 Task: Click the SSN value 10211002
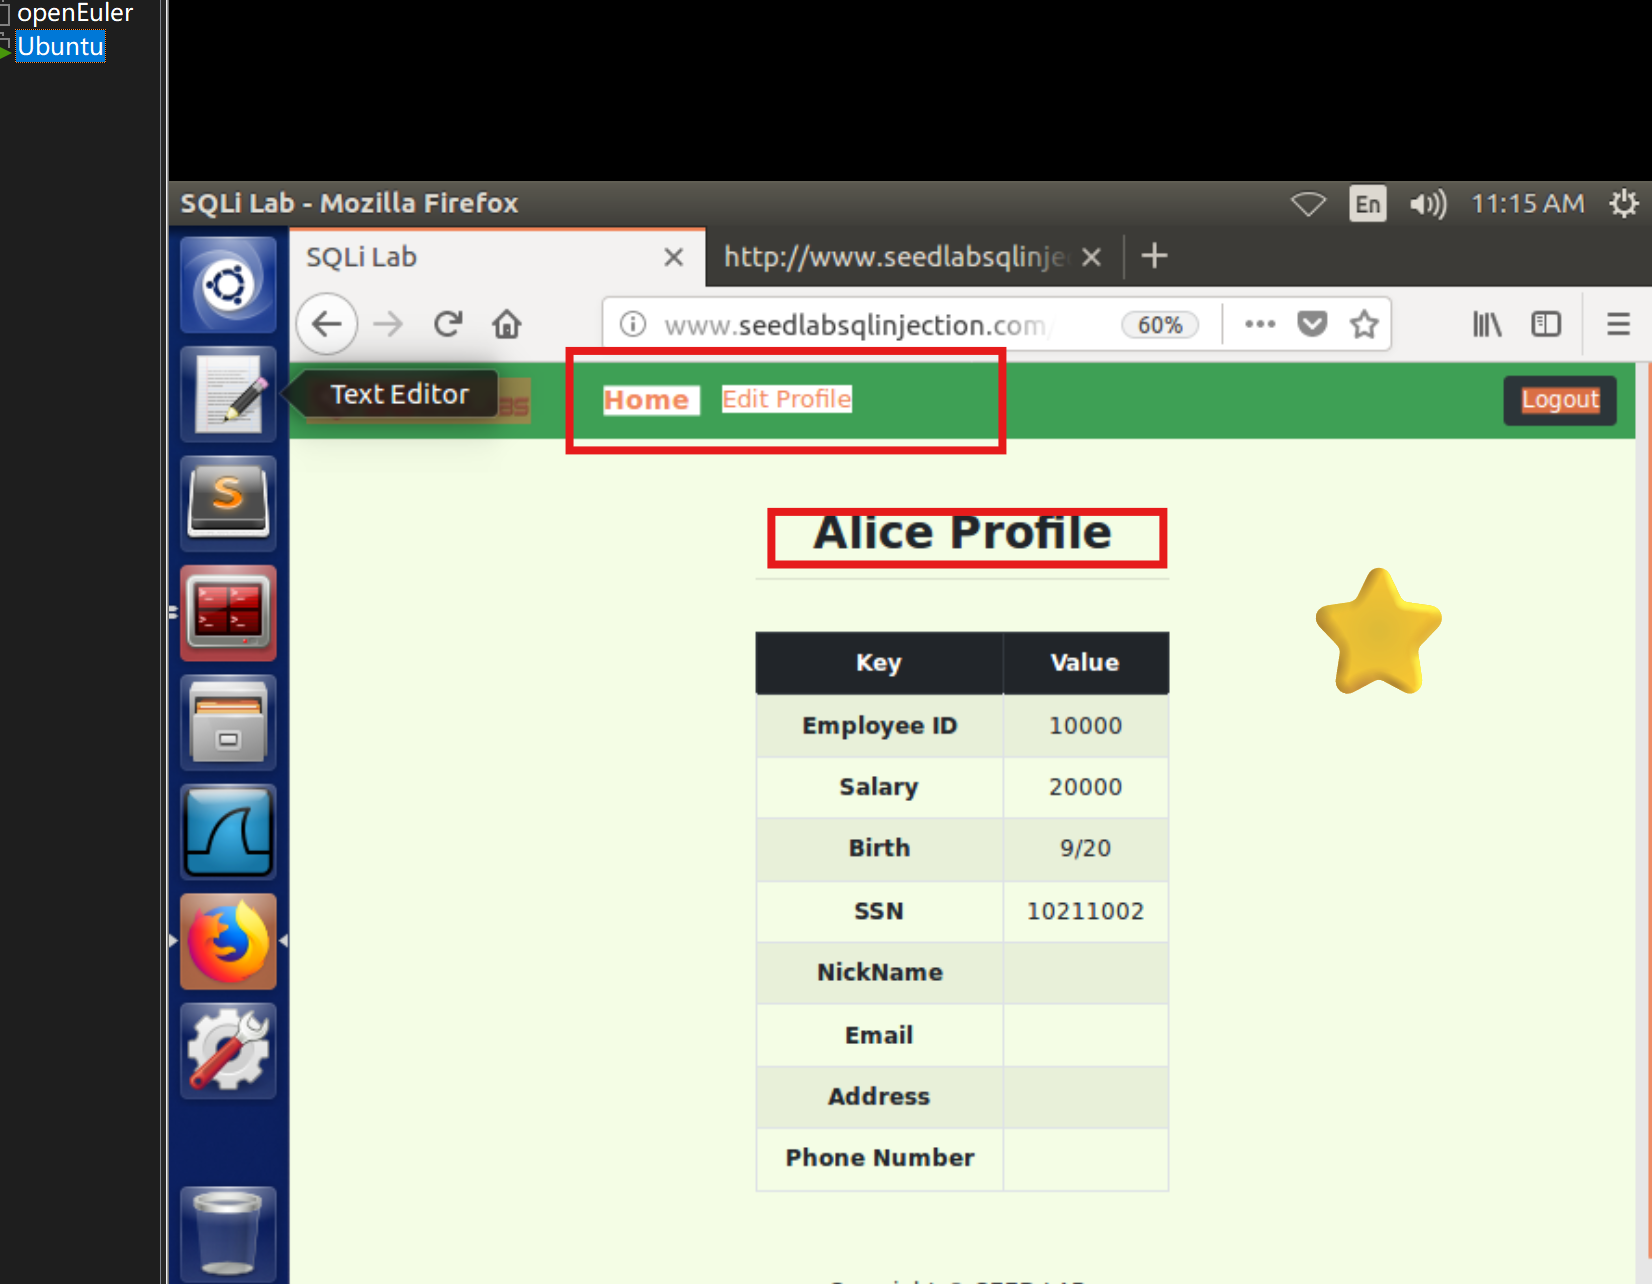pos(1085,911)
